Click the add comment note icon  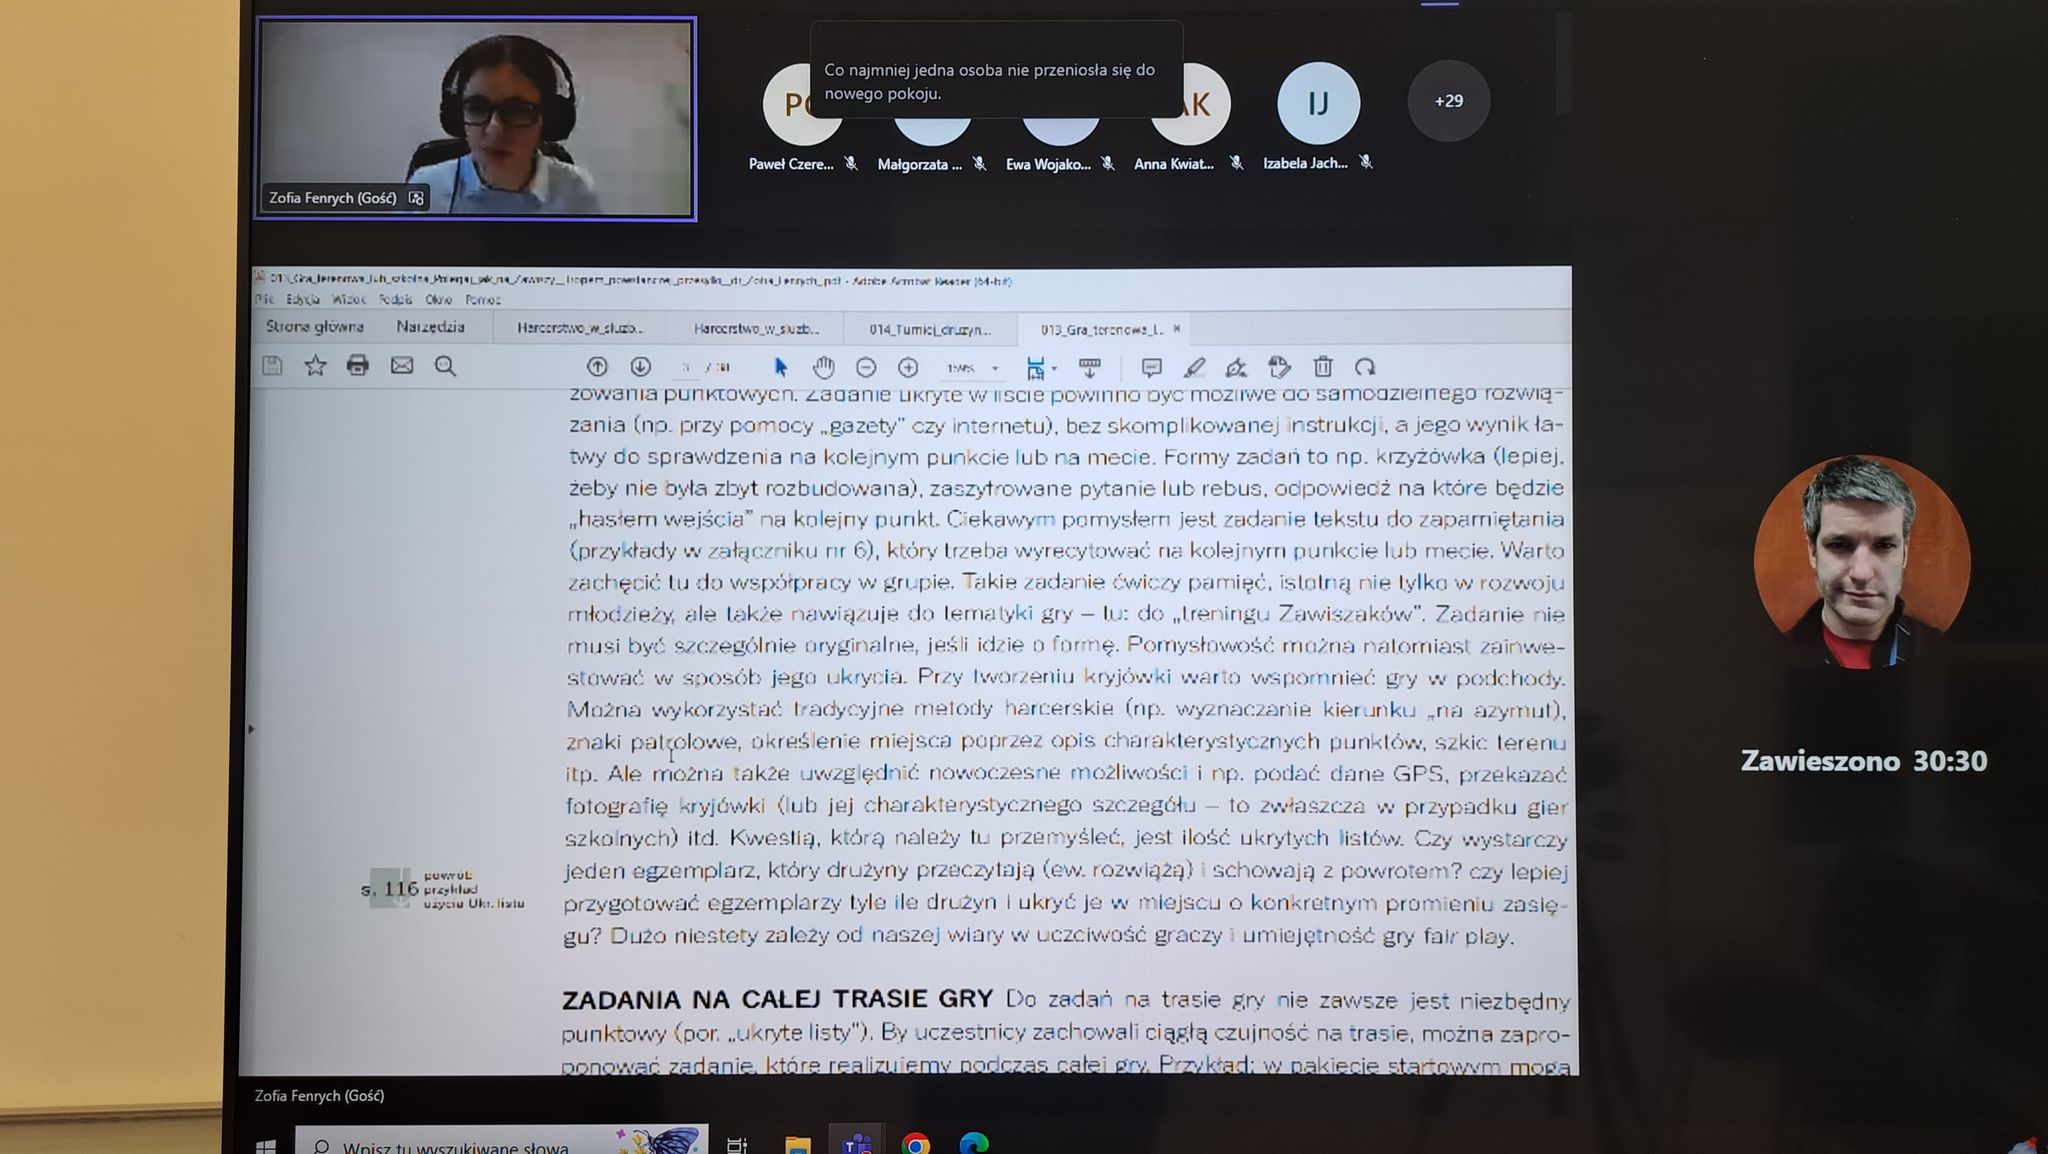pos(1151,367)
